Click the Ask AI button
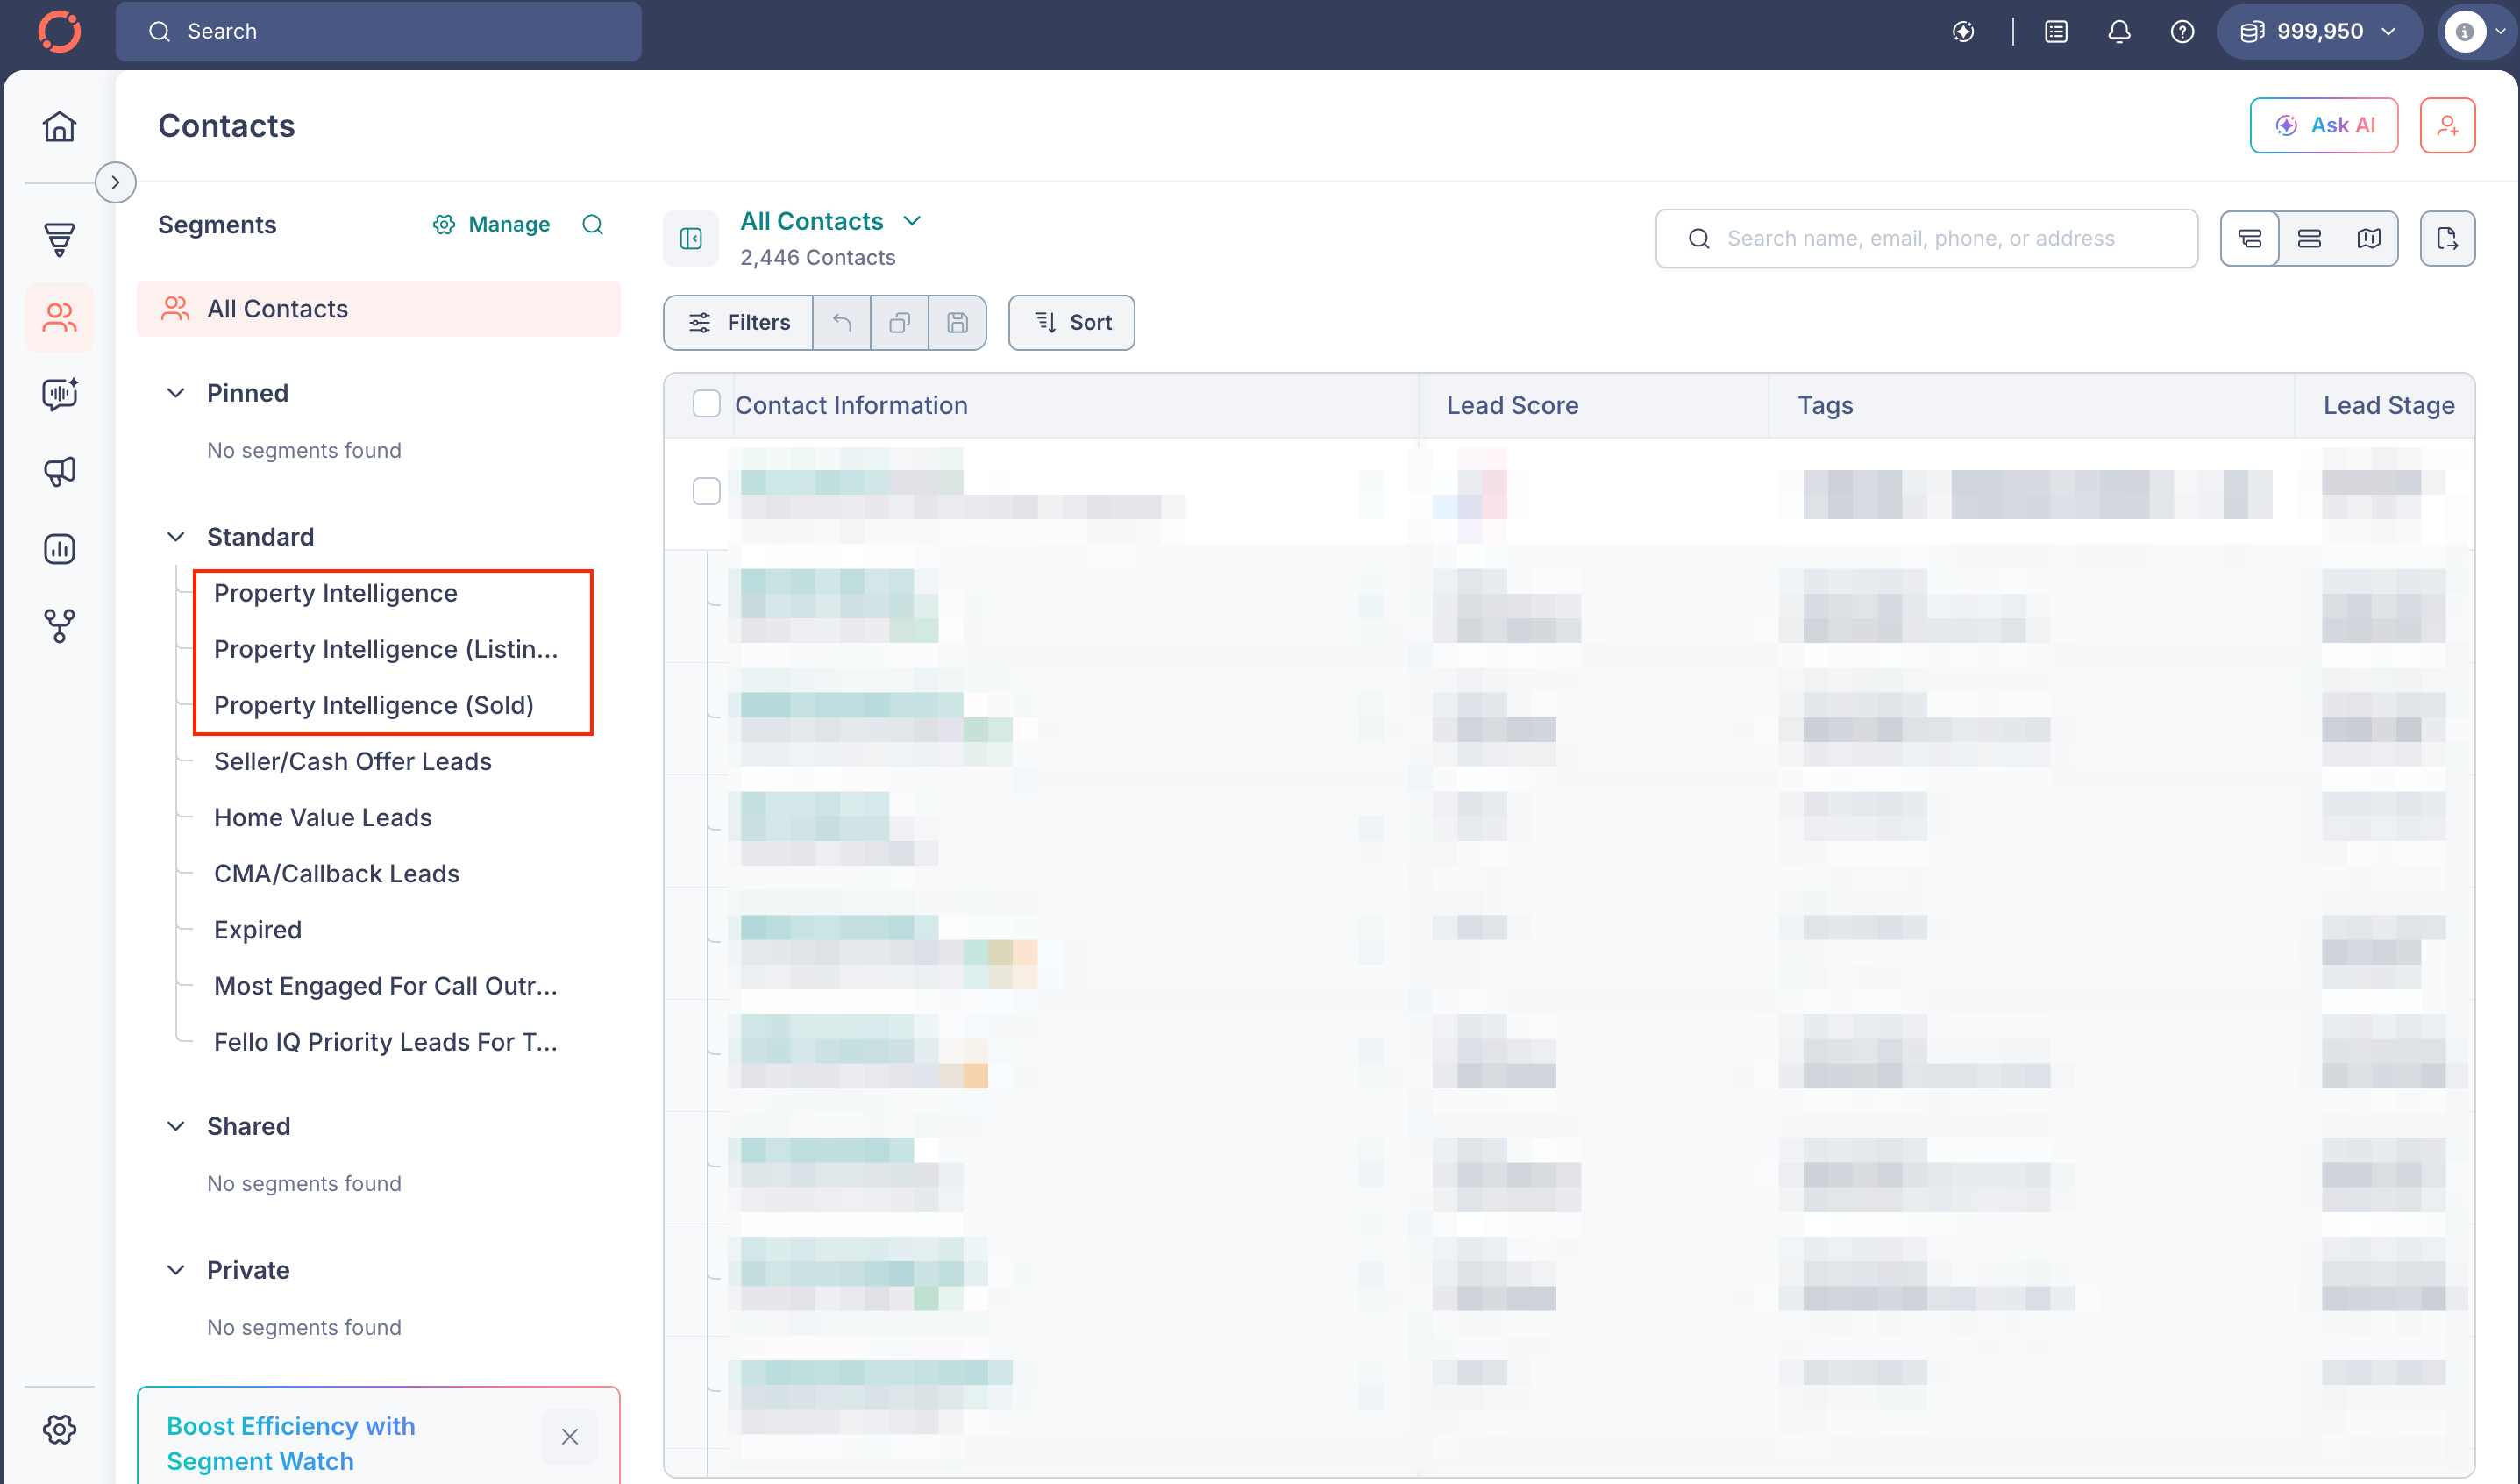 (2324, 126)
